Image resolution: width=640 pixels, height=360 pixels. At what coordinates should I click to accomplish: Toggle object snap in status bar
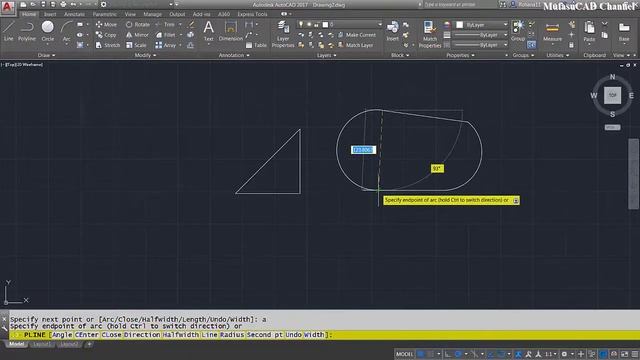click(x=501, y=354)
